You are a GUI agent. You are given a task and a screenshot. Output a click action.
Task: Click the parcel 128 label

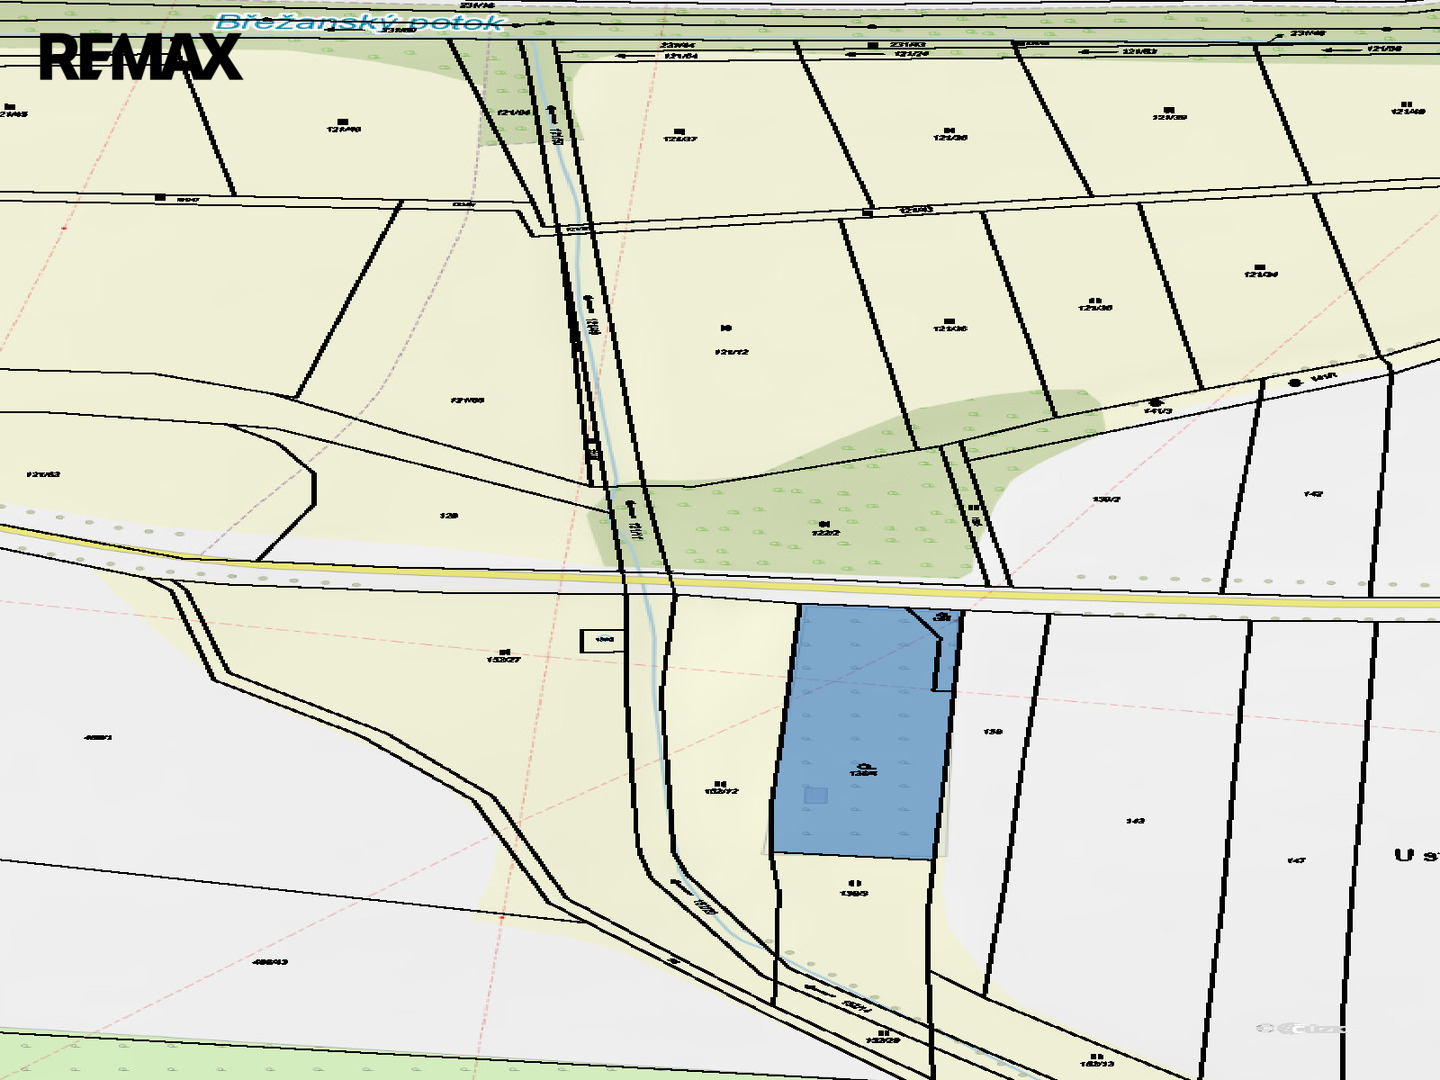click(448, 516)
